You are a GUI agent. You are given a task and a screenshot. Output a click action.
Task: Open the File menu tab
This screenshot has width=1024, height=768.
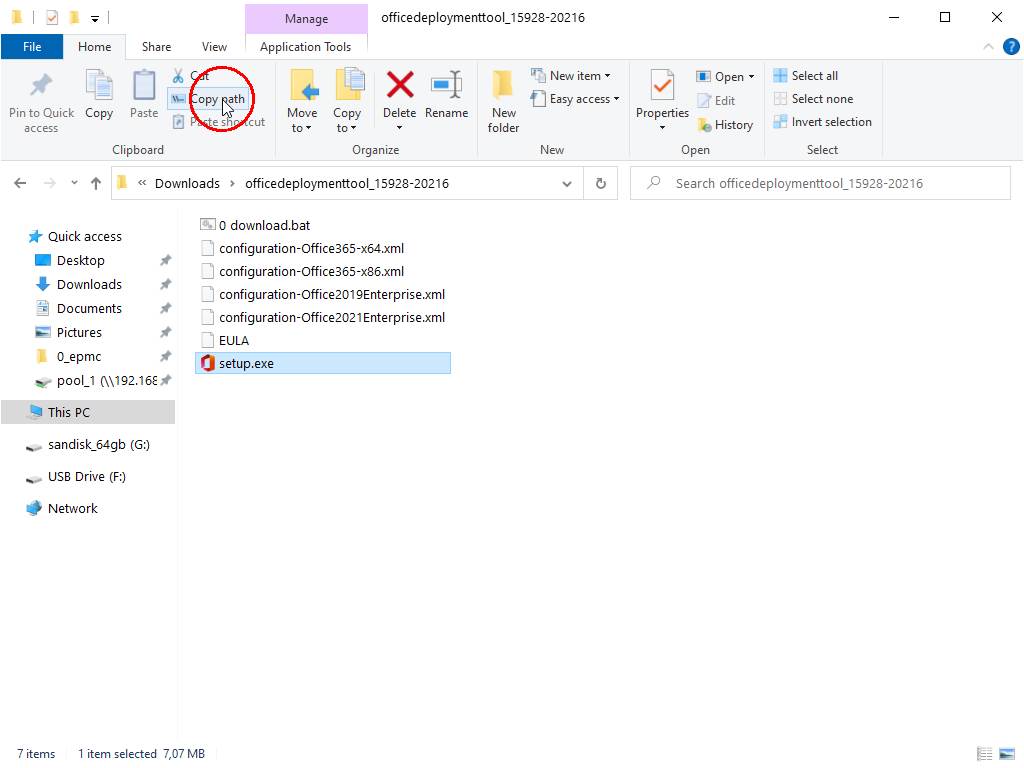[x=32, y=46]
